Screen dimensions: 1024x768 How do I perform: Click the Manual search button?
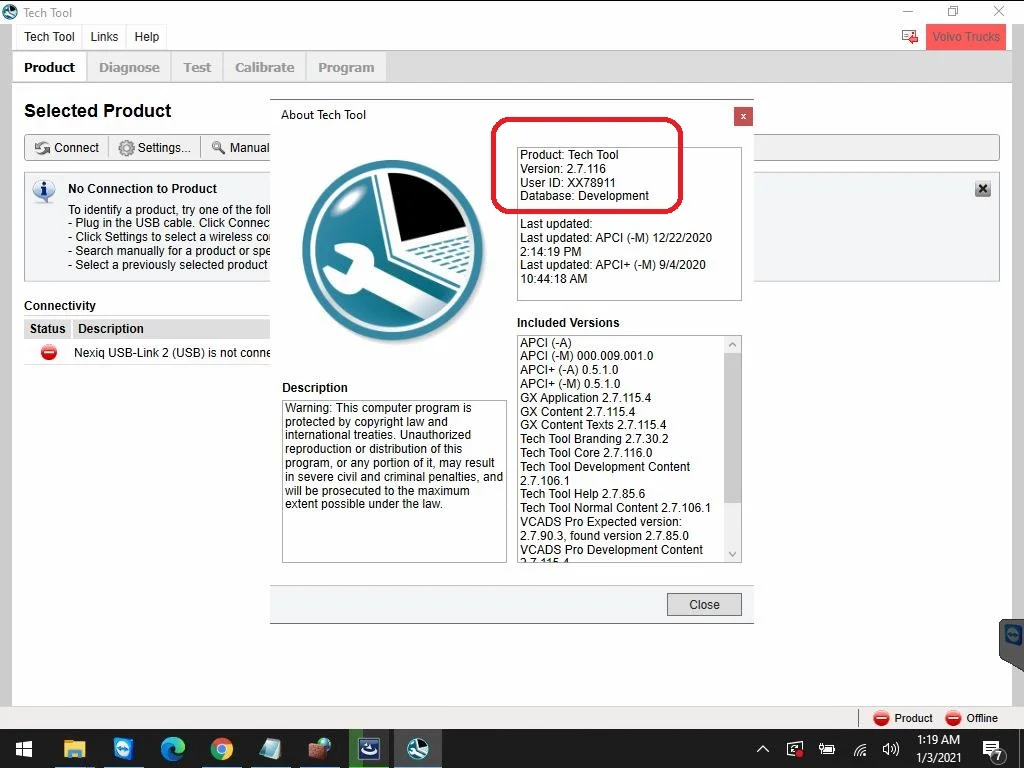click(239, 148)
